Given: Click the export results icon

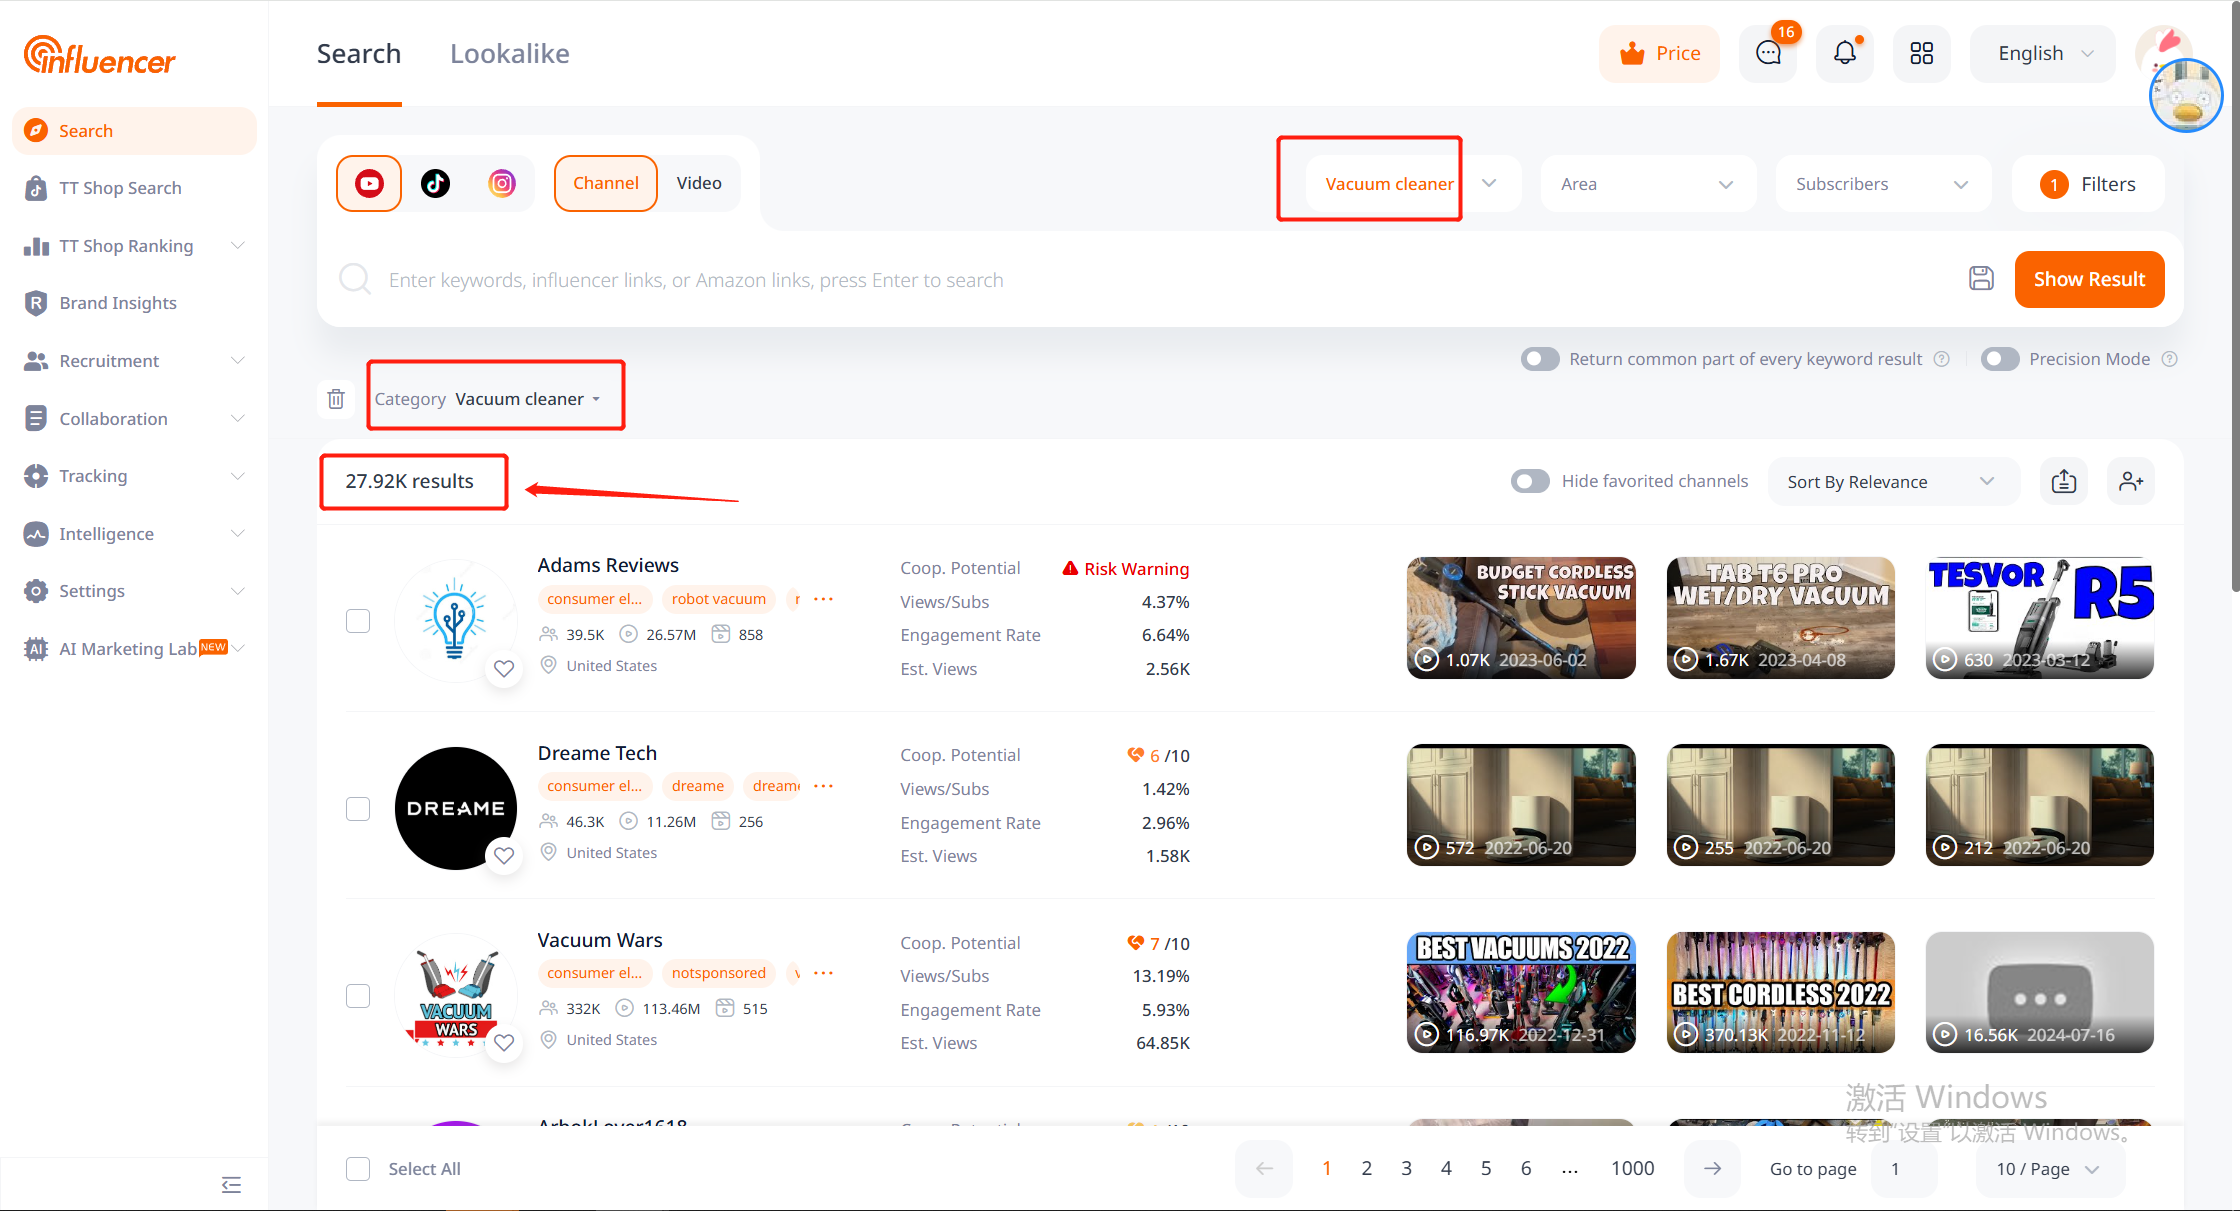Looking at the screenshot, I should [2064, 482].
